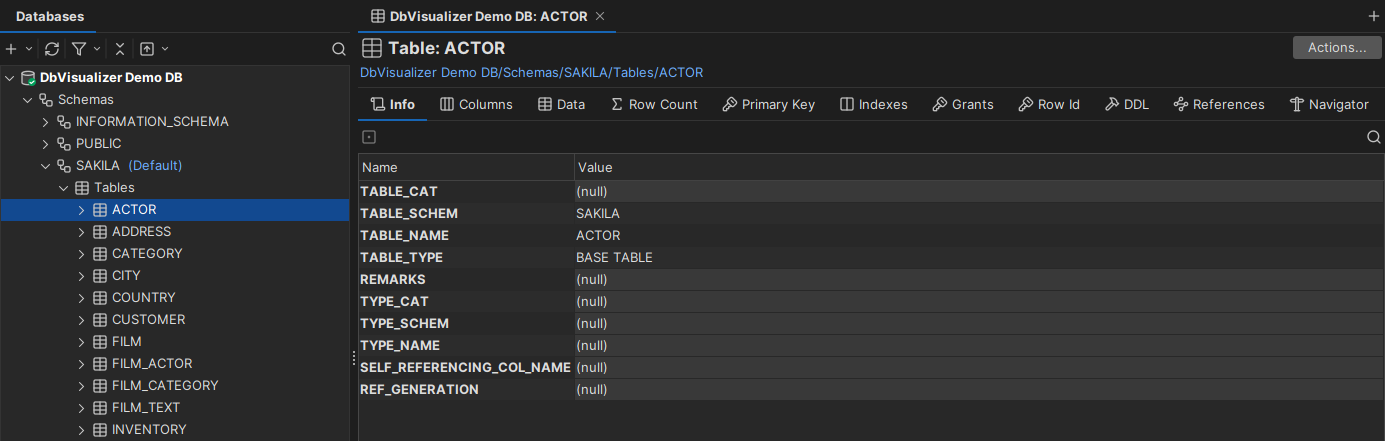This screenshot has height=441, width=1385.
Task: Click the table icon beside Table: ACTOR heading
Action: pos(372,48)
